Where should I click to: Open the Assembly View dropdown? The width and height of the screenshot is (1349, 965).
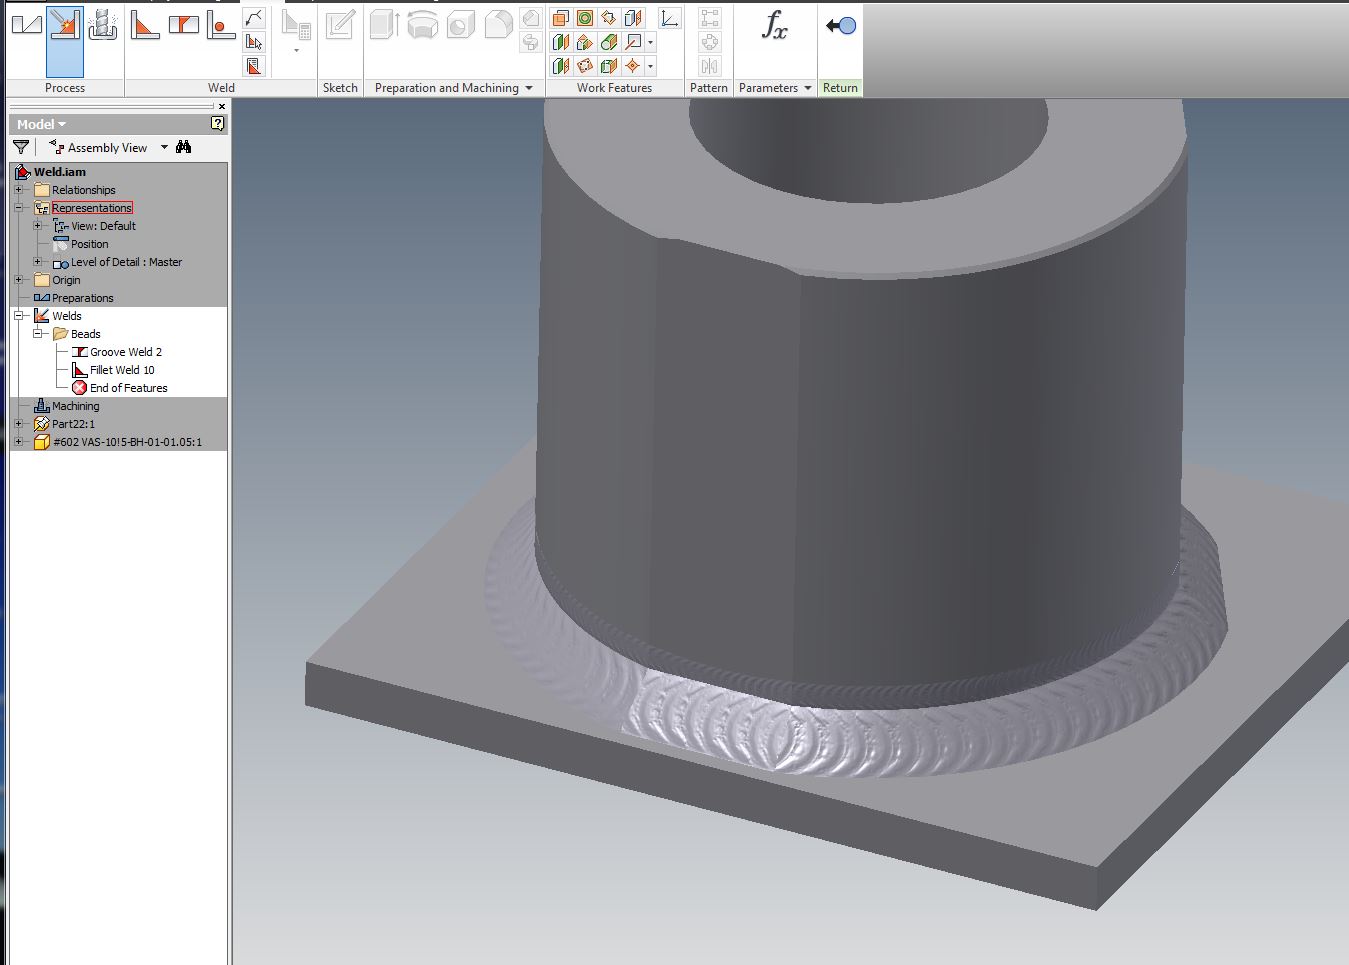click(x=163, y=147)
